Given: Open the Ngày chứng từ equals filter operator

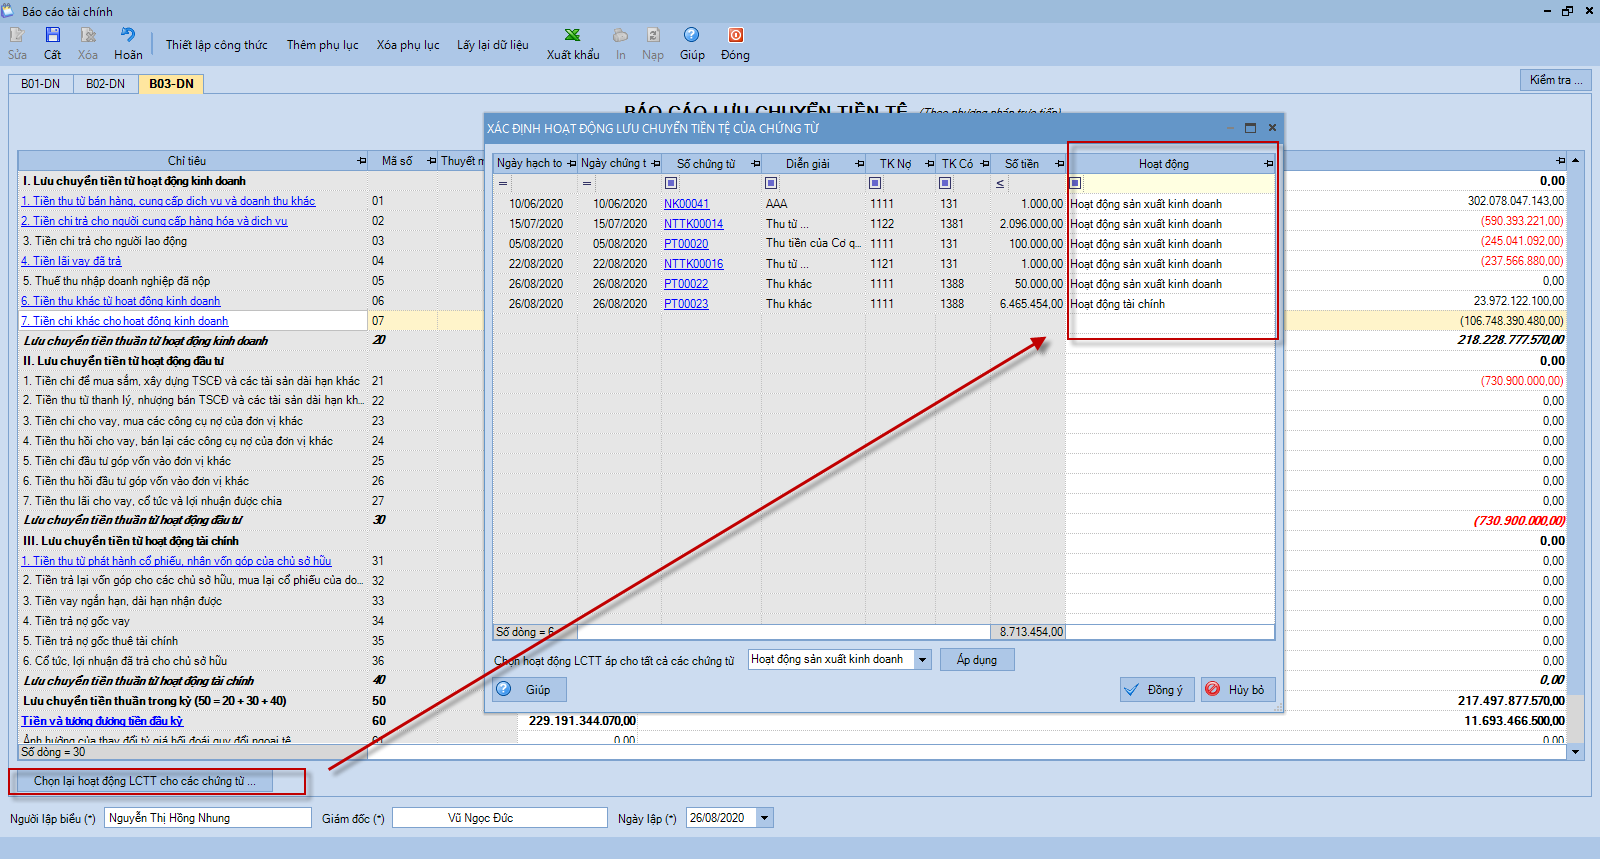Looking at the screenshot, I should (587, 183).
